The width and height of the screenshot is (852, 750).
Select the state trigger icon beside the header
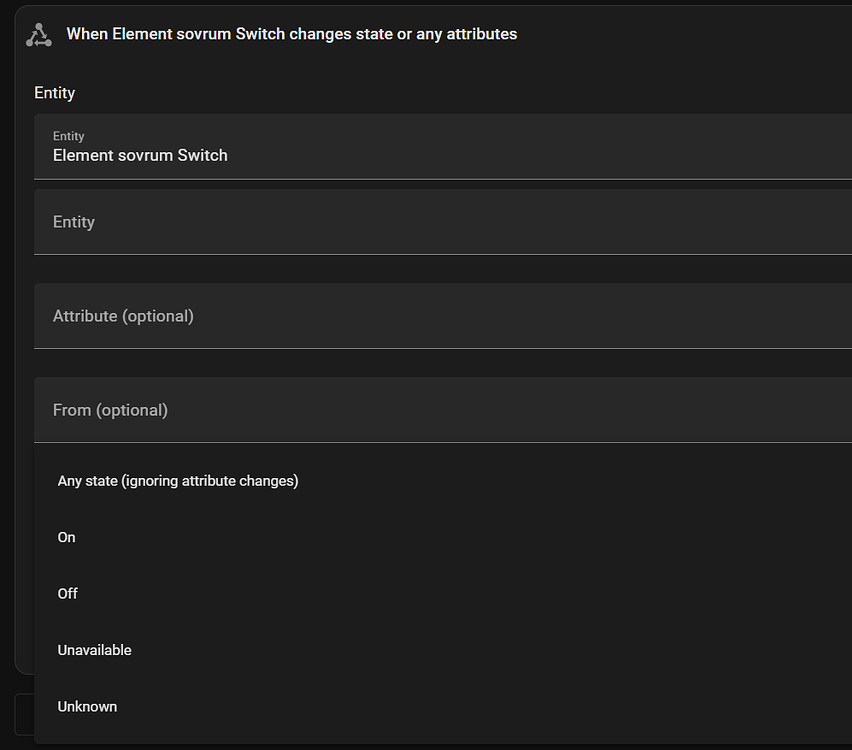[38, 33]
